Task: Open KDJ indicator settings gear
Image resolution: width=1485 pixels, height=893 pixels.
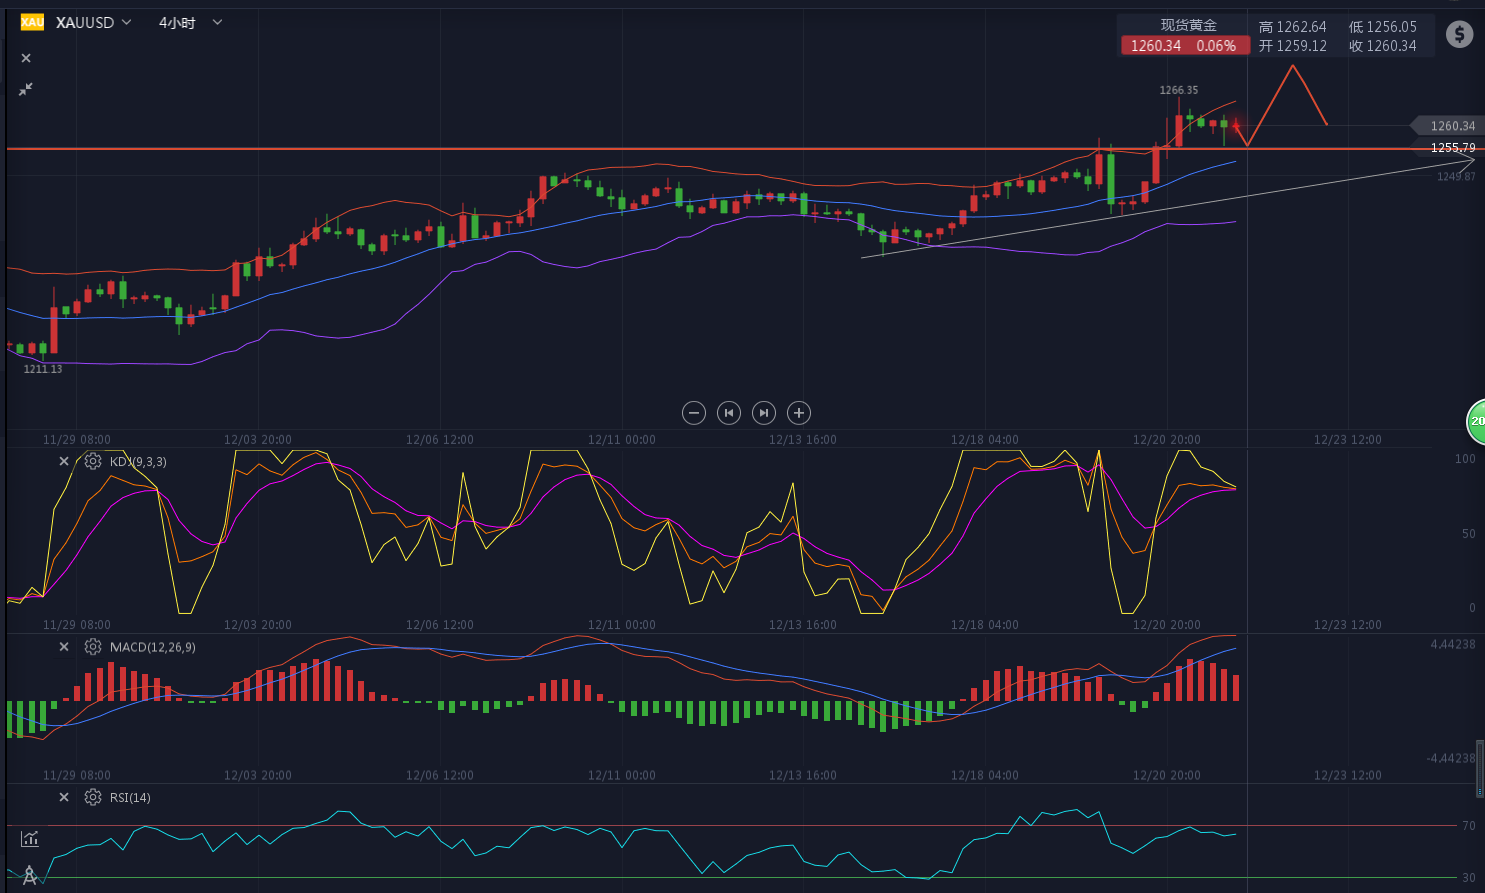Action: (x=93, y=461)
